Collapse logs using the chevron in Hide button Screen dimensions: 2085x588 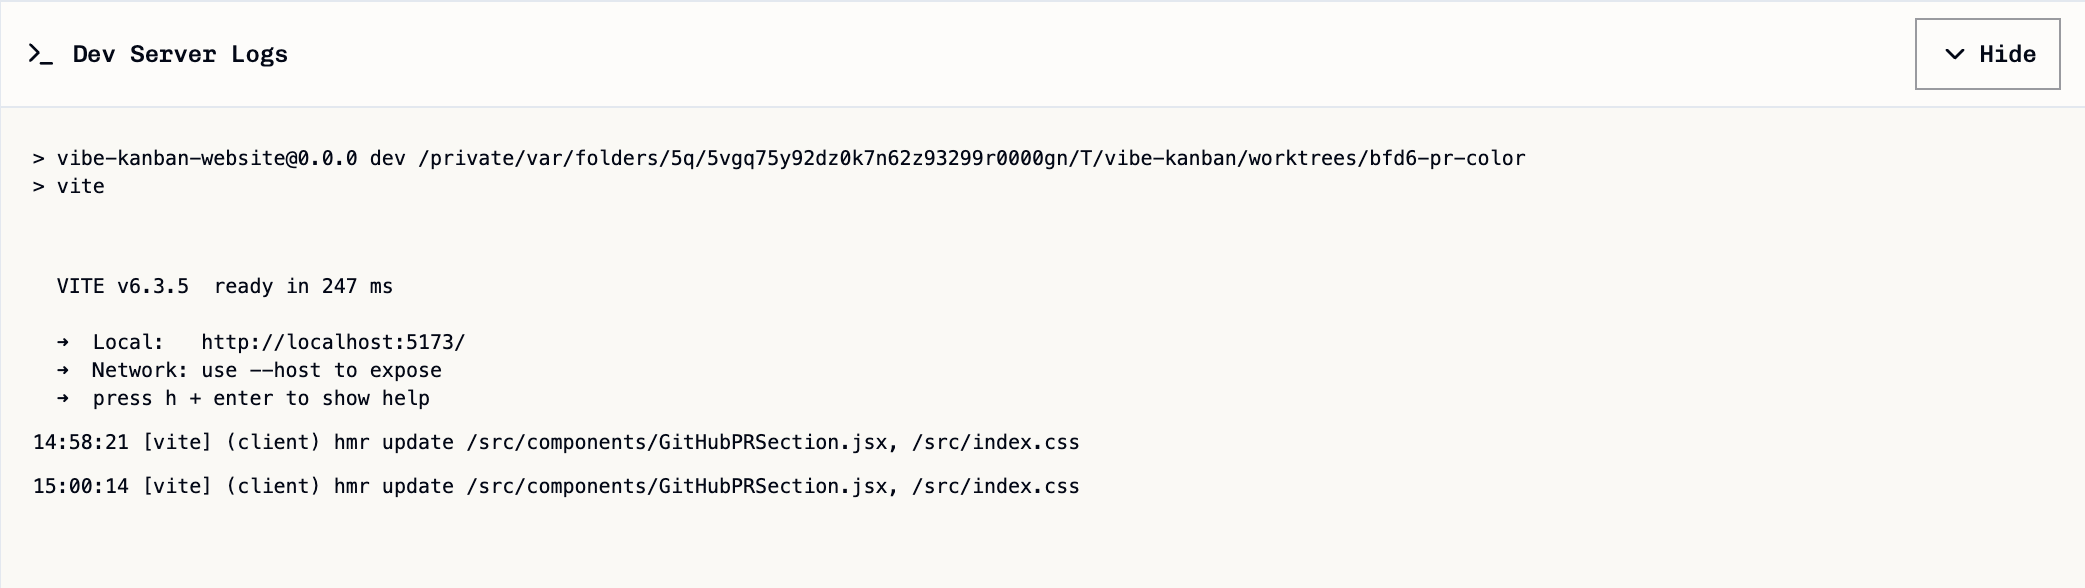1954,54
